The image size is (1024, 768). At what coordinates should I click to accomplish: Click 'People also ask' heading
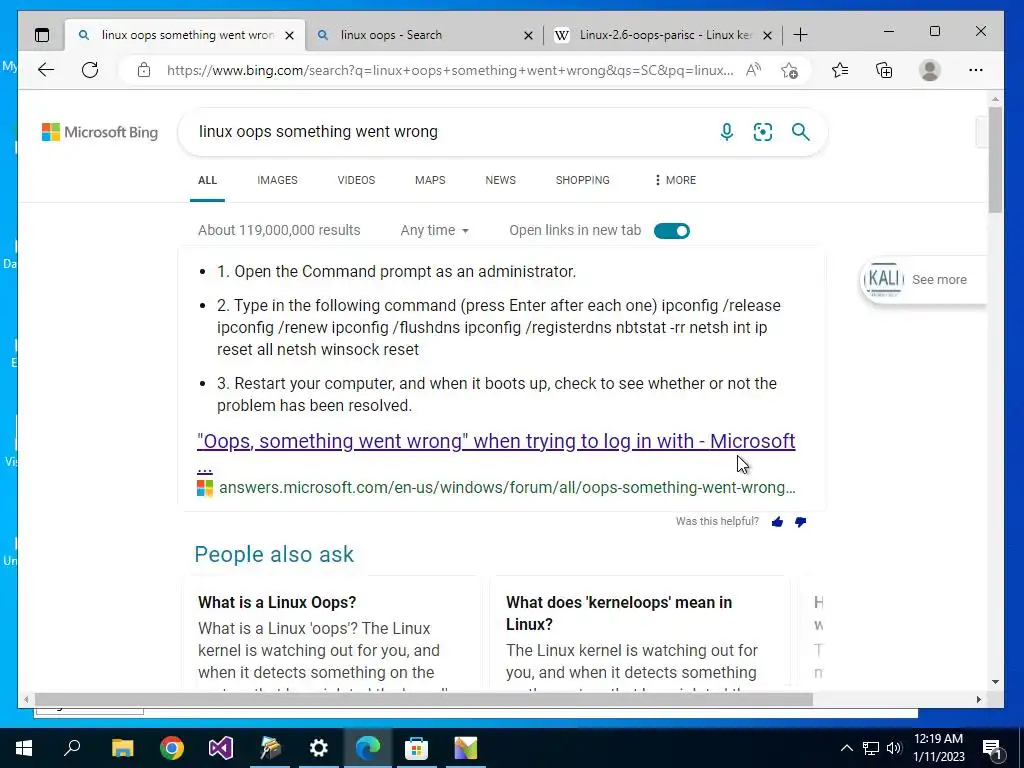coord(274,554)
